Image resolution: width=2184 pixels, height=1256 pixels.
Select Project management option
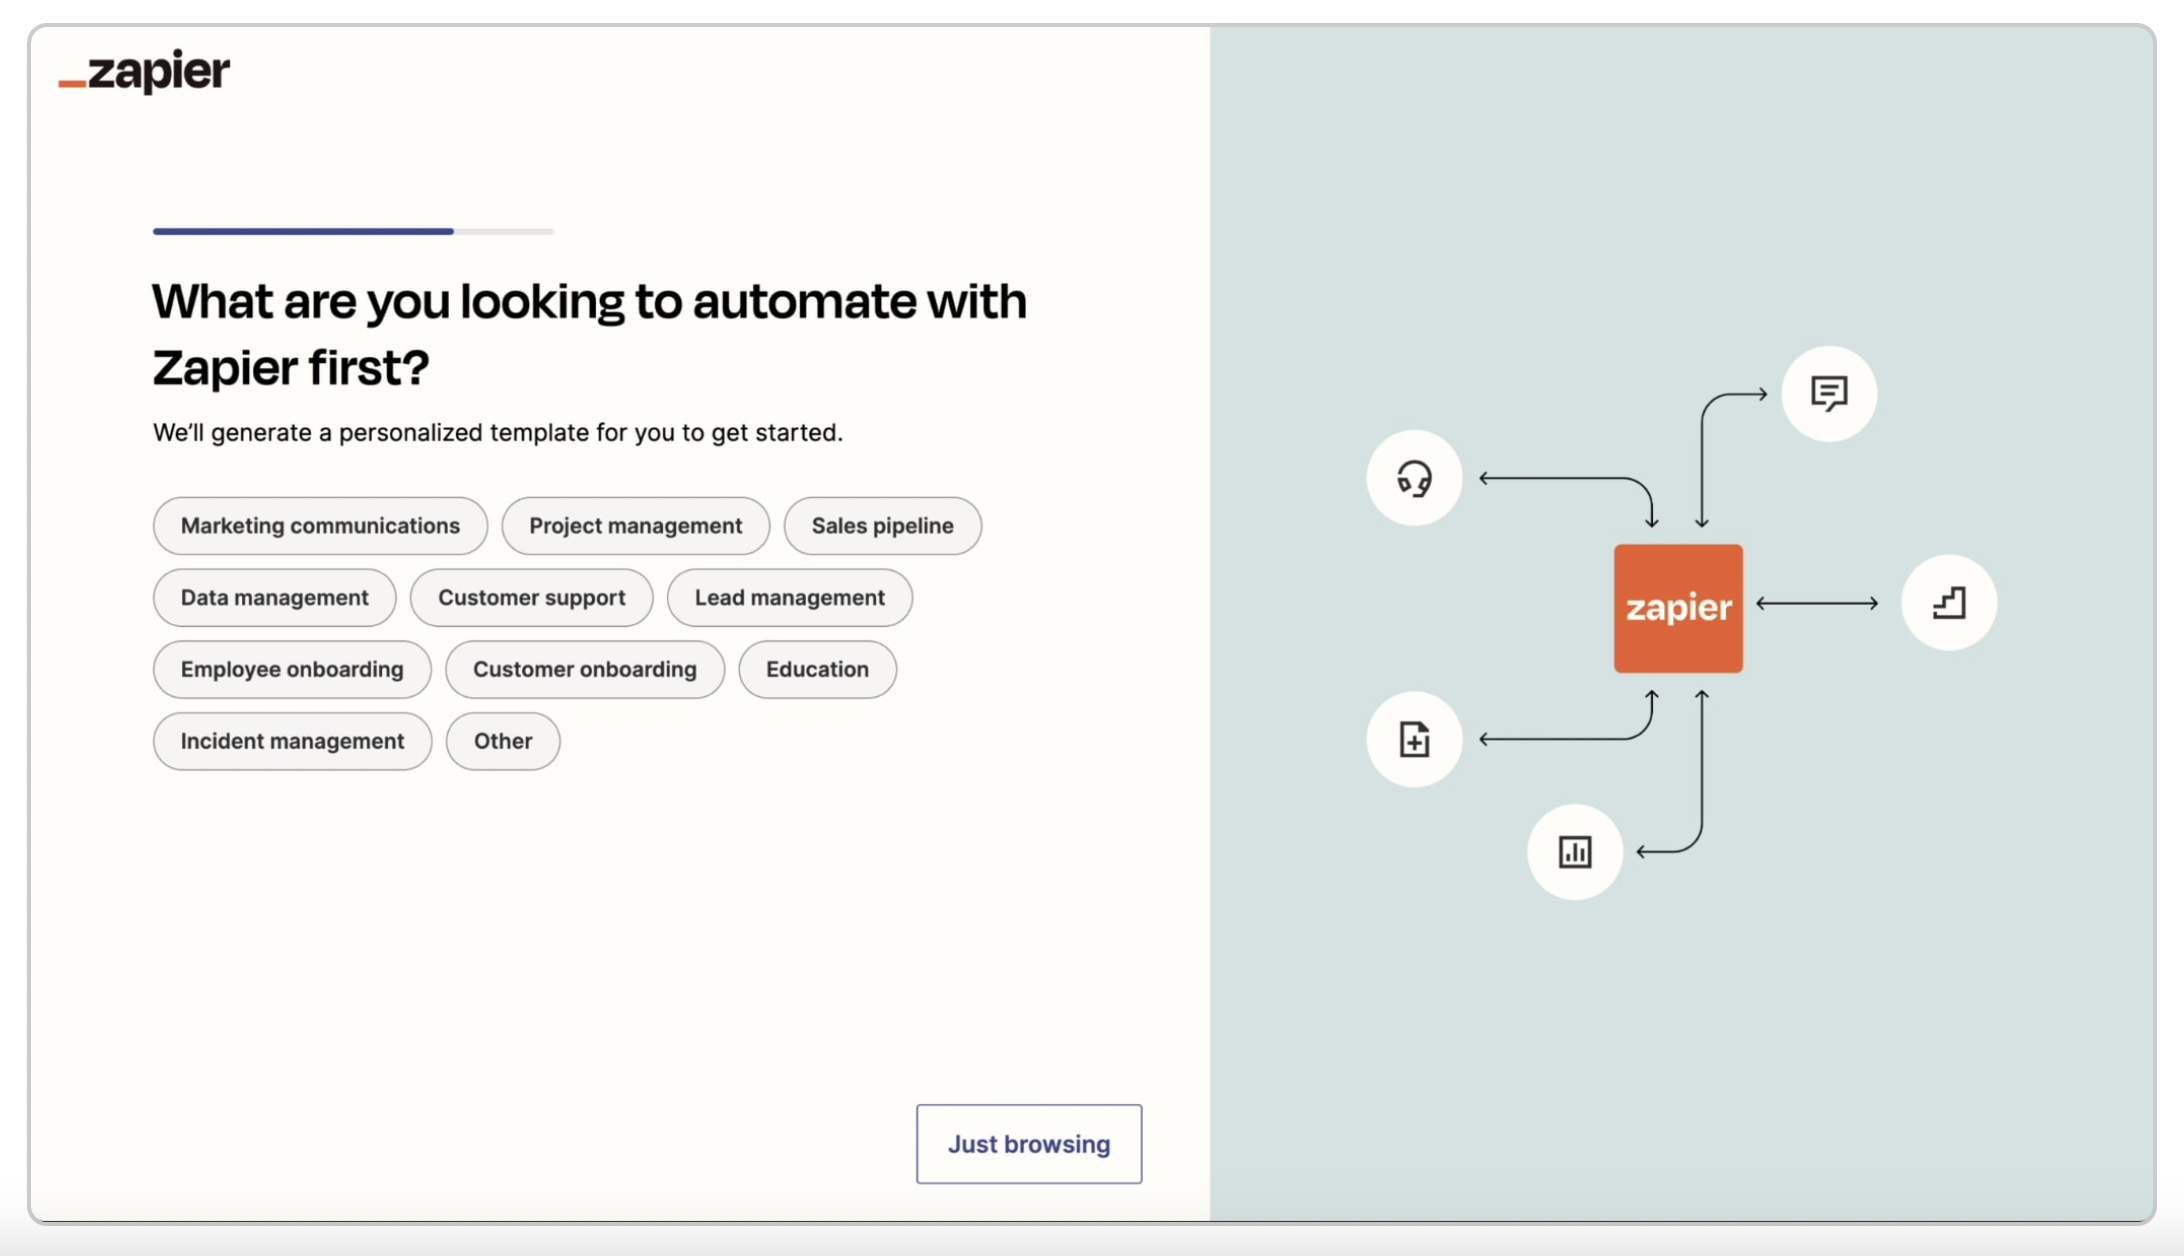pos(635,526)
